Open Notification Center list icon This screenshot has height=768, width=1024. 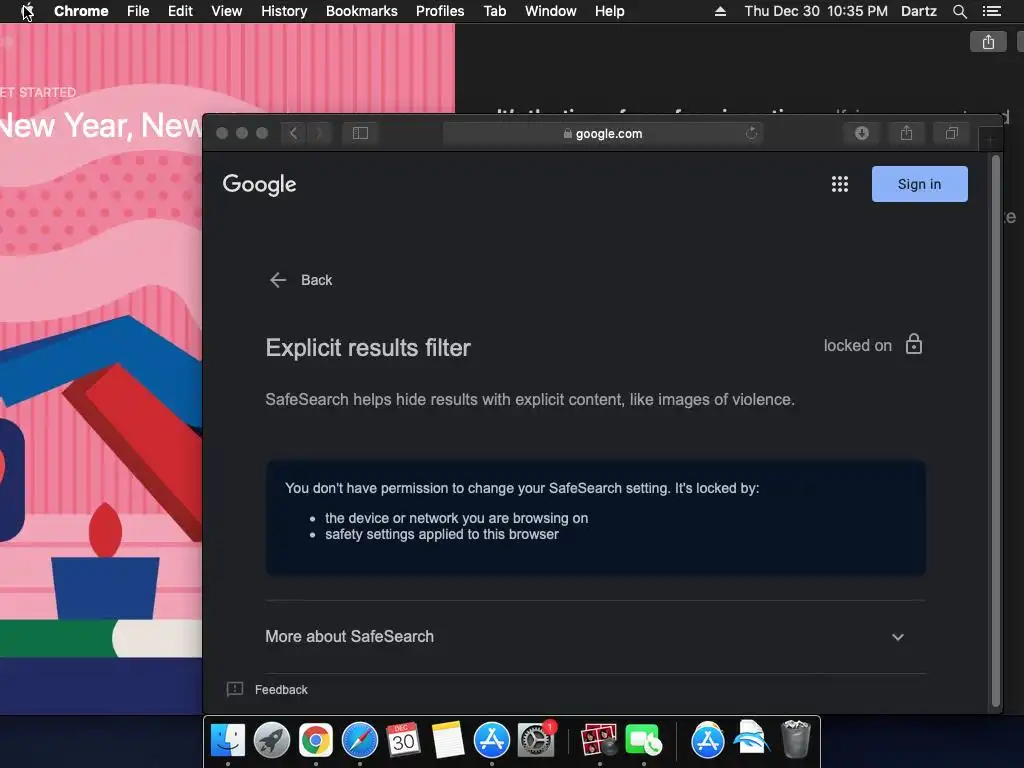point(992,11)
